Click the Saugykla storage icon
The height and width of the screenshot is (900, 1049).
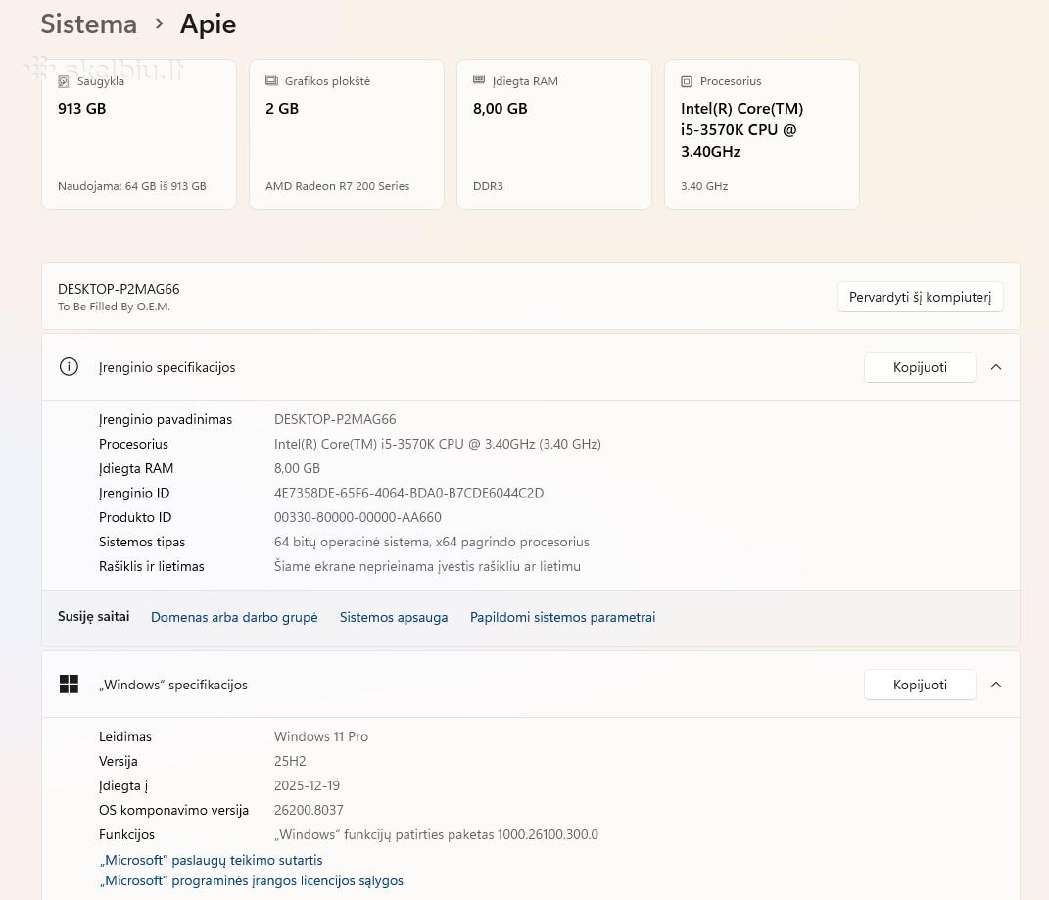pyautogui.click(x=64, y=81)
